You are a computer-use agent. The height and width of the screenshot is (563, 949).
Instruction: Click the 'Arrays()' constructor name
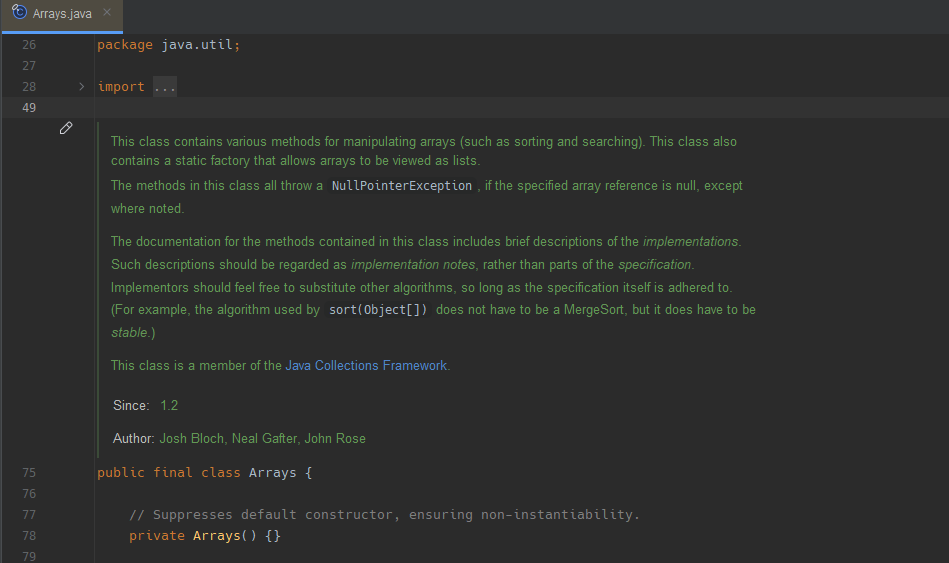pos(225,536)
